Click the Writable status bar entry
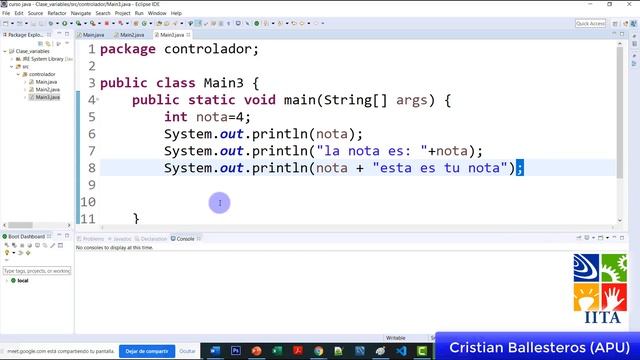The image size is (640, 360). [396, 338]
